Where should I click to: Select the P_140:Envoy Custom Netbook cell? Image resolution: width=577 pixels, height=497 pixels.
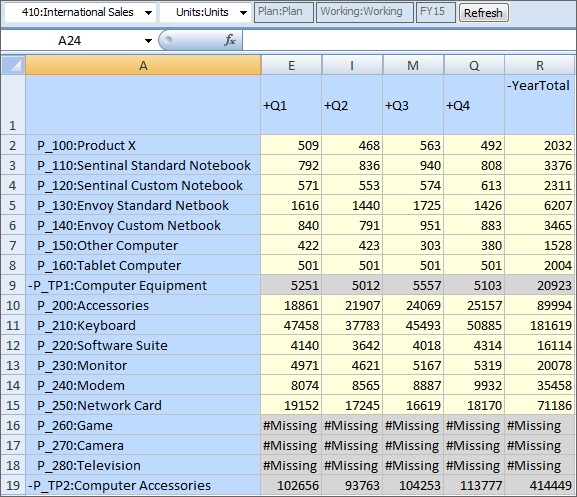point(143,225)
